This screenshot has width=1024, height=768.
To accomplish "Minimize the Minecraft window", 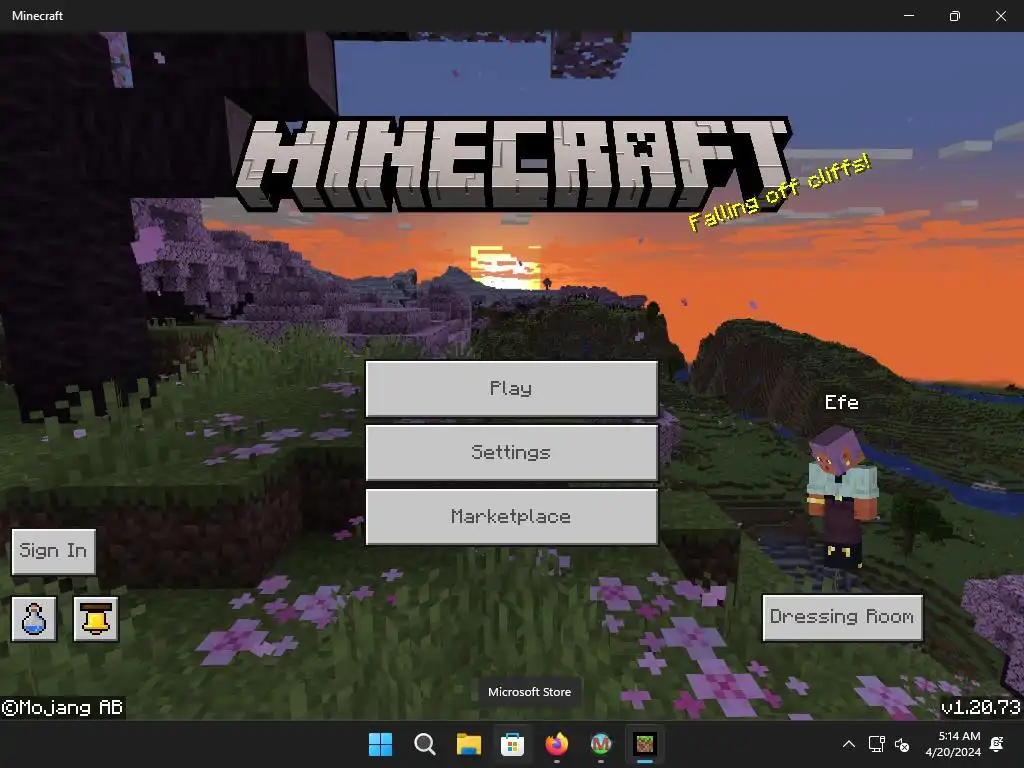I will pyautogui.click(x=908, y=16).
